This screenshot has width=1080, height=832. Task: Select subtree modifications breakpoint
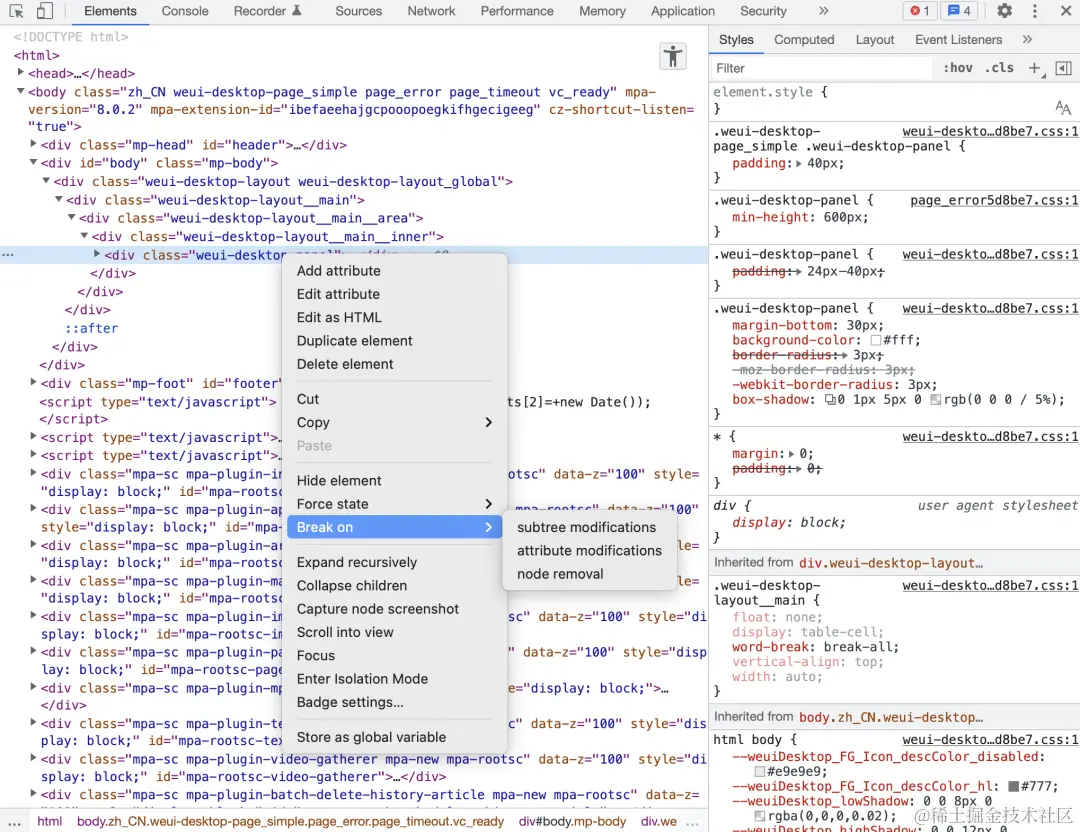[589, 527]
